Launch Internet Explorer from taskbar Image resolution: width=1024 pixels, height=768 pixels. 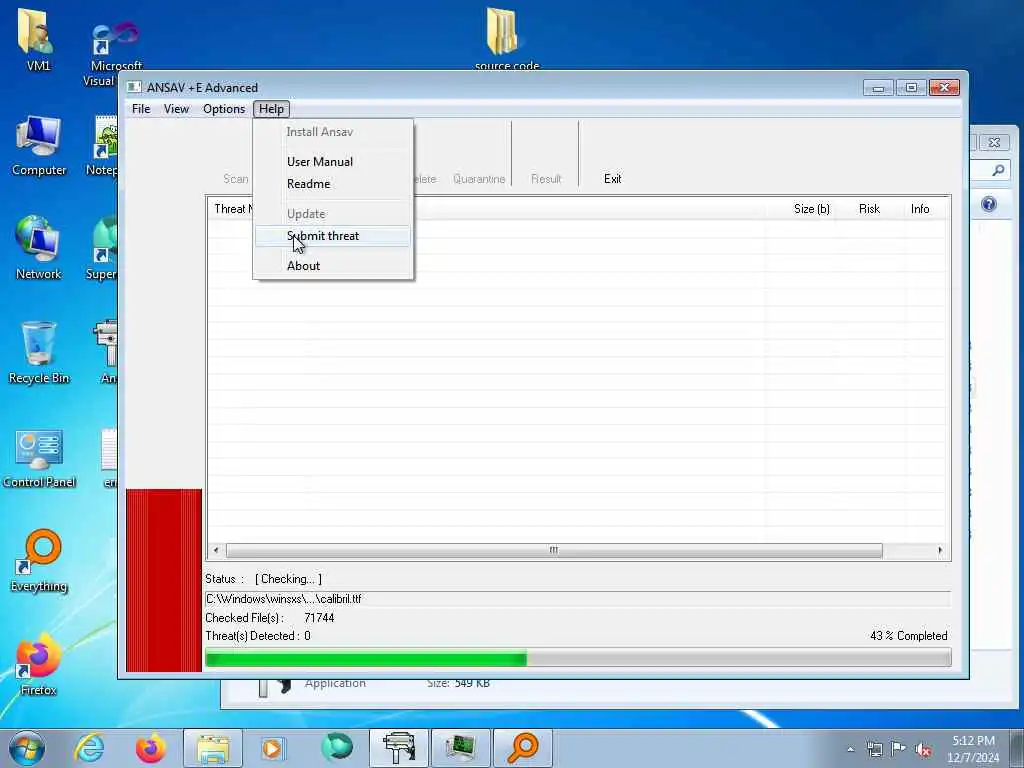pos(89,748)
